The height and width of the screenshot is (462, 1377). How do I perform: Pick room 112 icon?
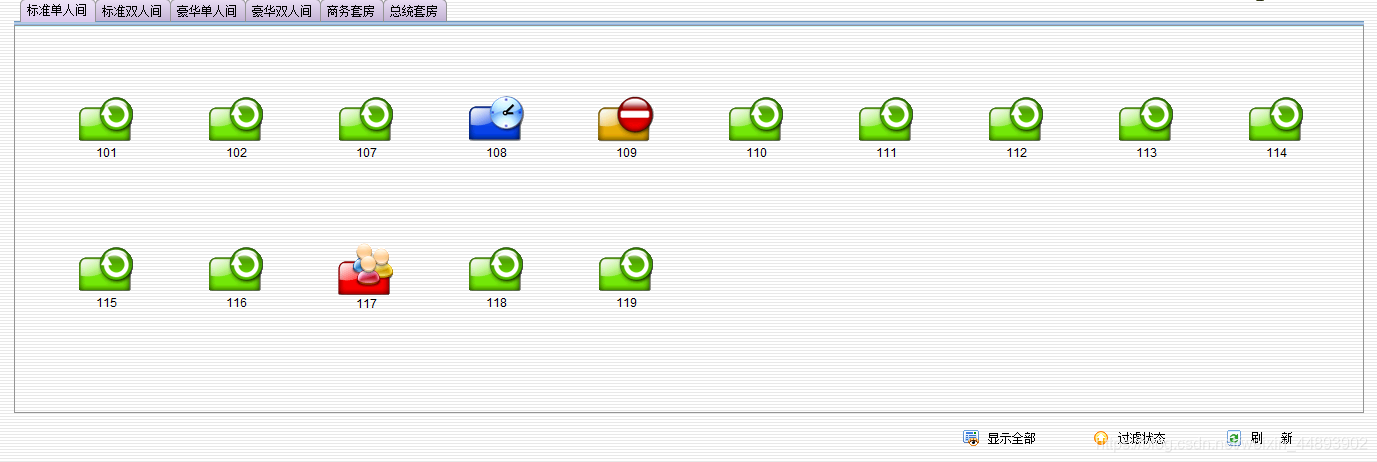pyautogui.click(x=1016, y=119)
